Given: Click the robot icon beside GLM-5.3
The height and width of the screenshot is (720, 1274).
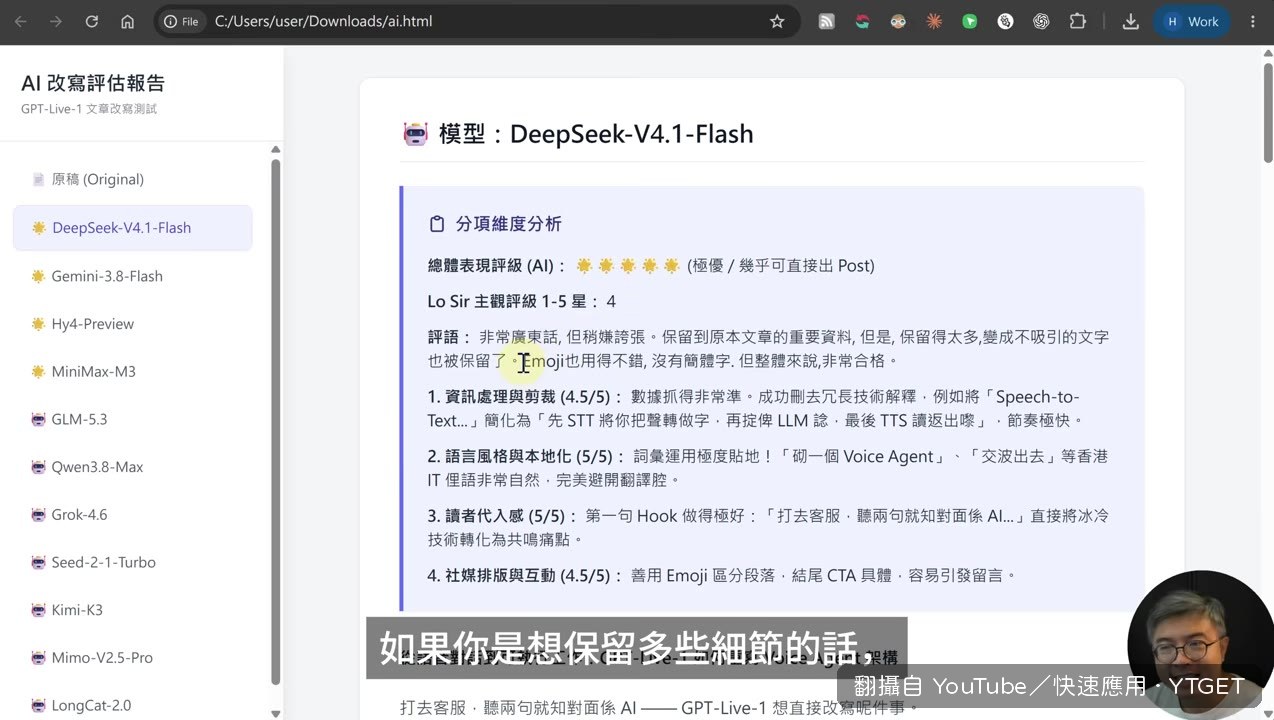Looking at the screenshot, I should point(38,419).
